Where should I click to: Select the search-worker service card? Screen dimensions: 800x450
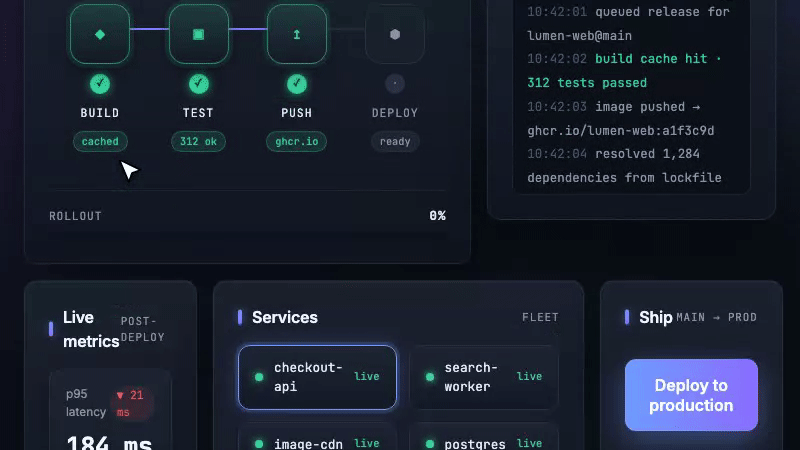(484, 377)
